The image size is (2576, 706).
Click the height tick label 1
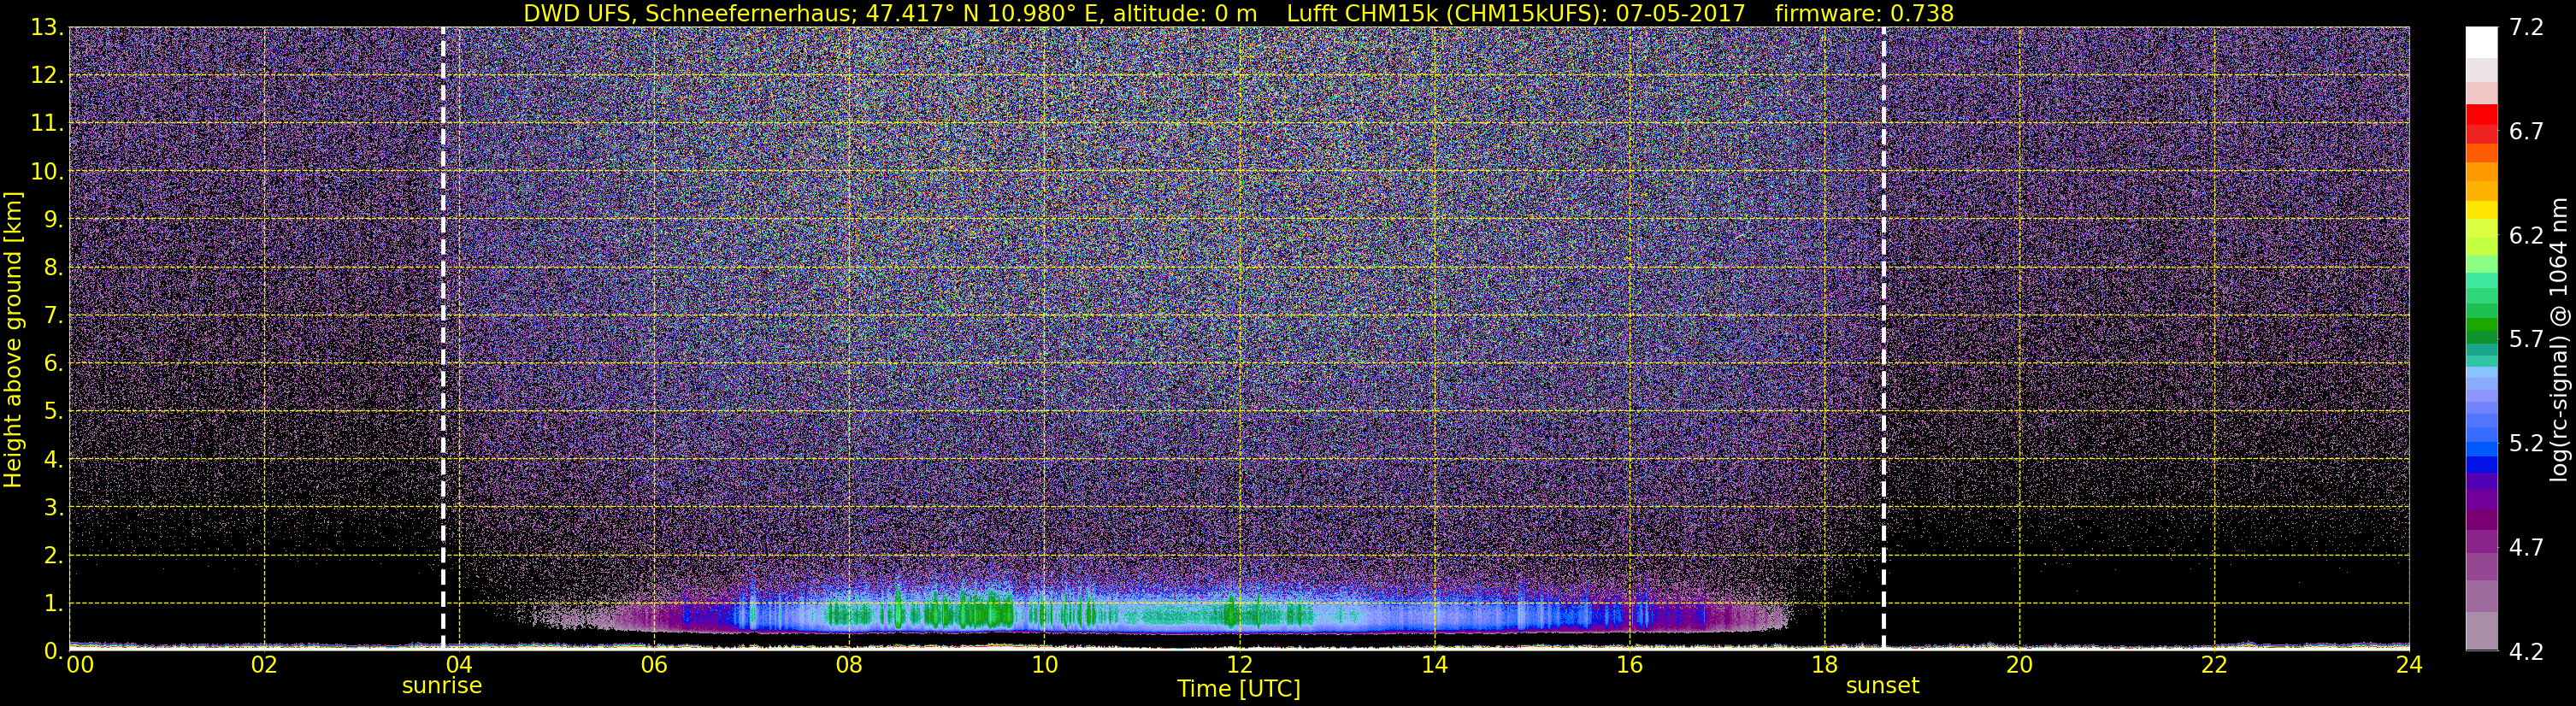pos(53,604)
